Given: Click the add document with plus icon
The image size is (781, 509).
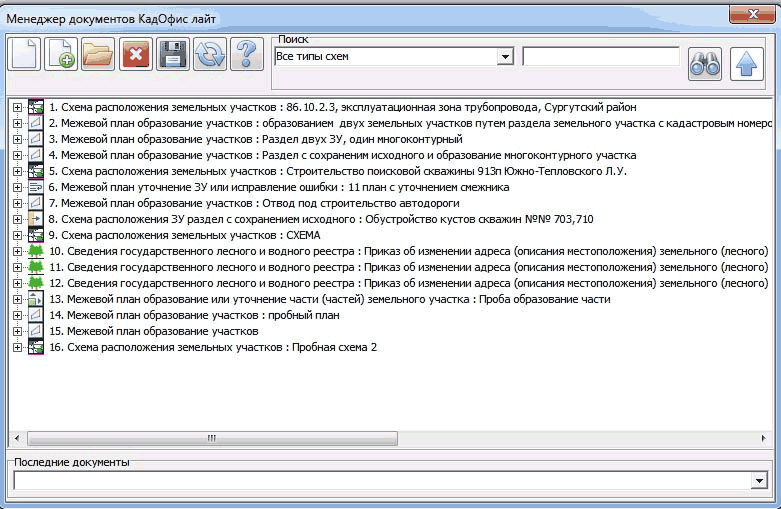Looking at the screenshot, I should [62, 54].
